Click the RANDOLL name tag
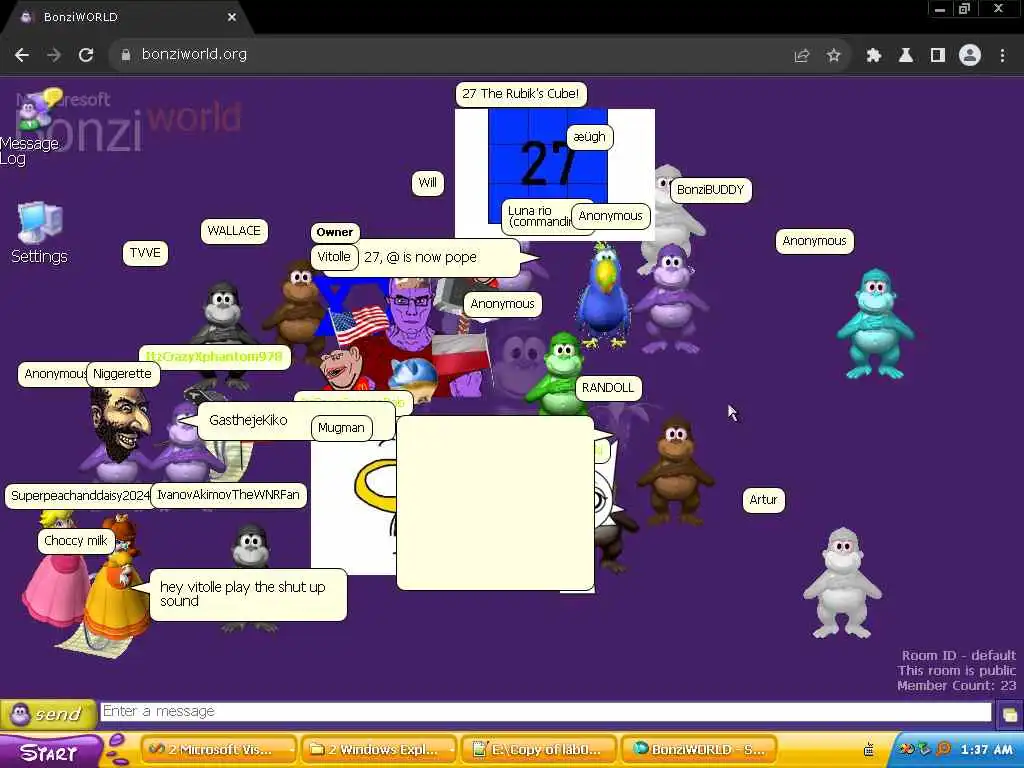1024x768 pixels. pos(608,388)
